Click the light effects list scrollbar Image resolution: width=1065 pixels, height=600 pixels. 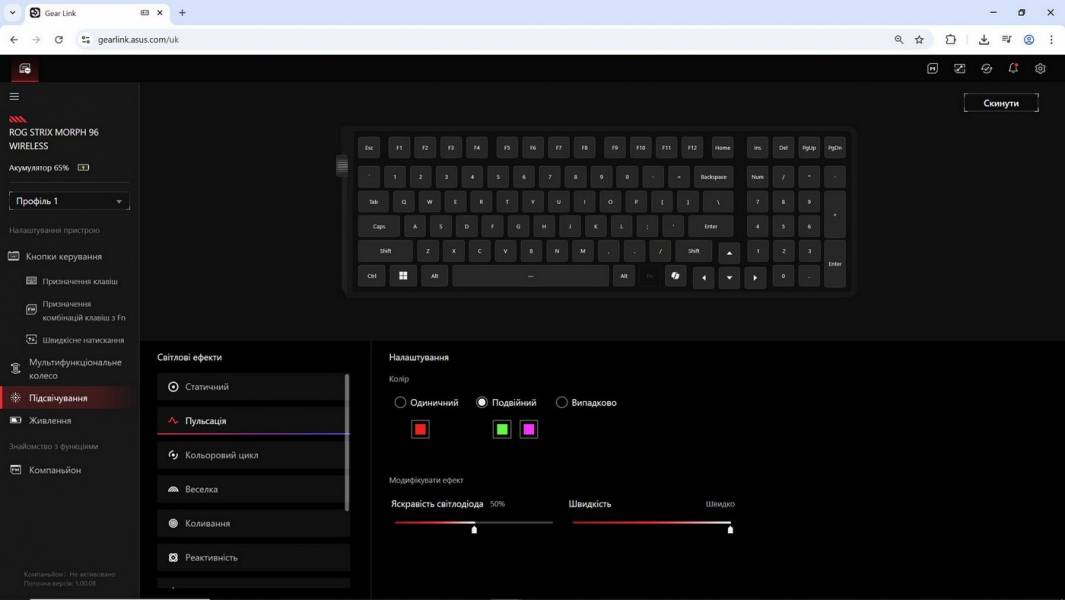(x=347, y=442)
